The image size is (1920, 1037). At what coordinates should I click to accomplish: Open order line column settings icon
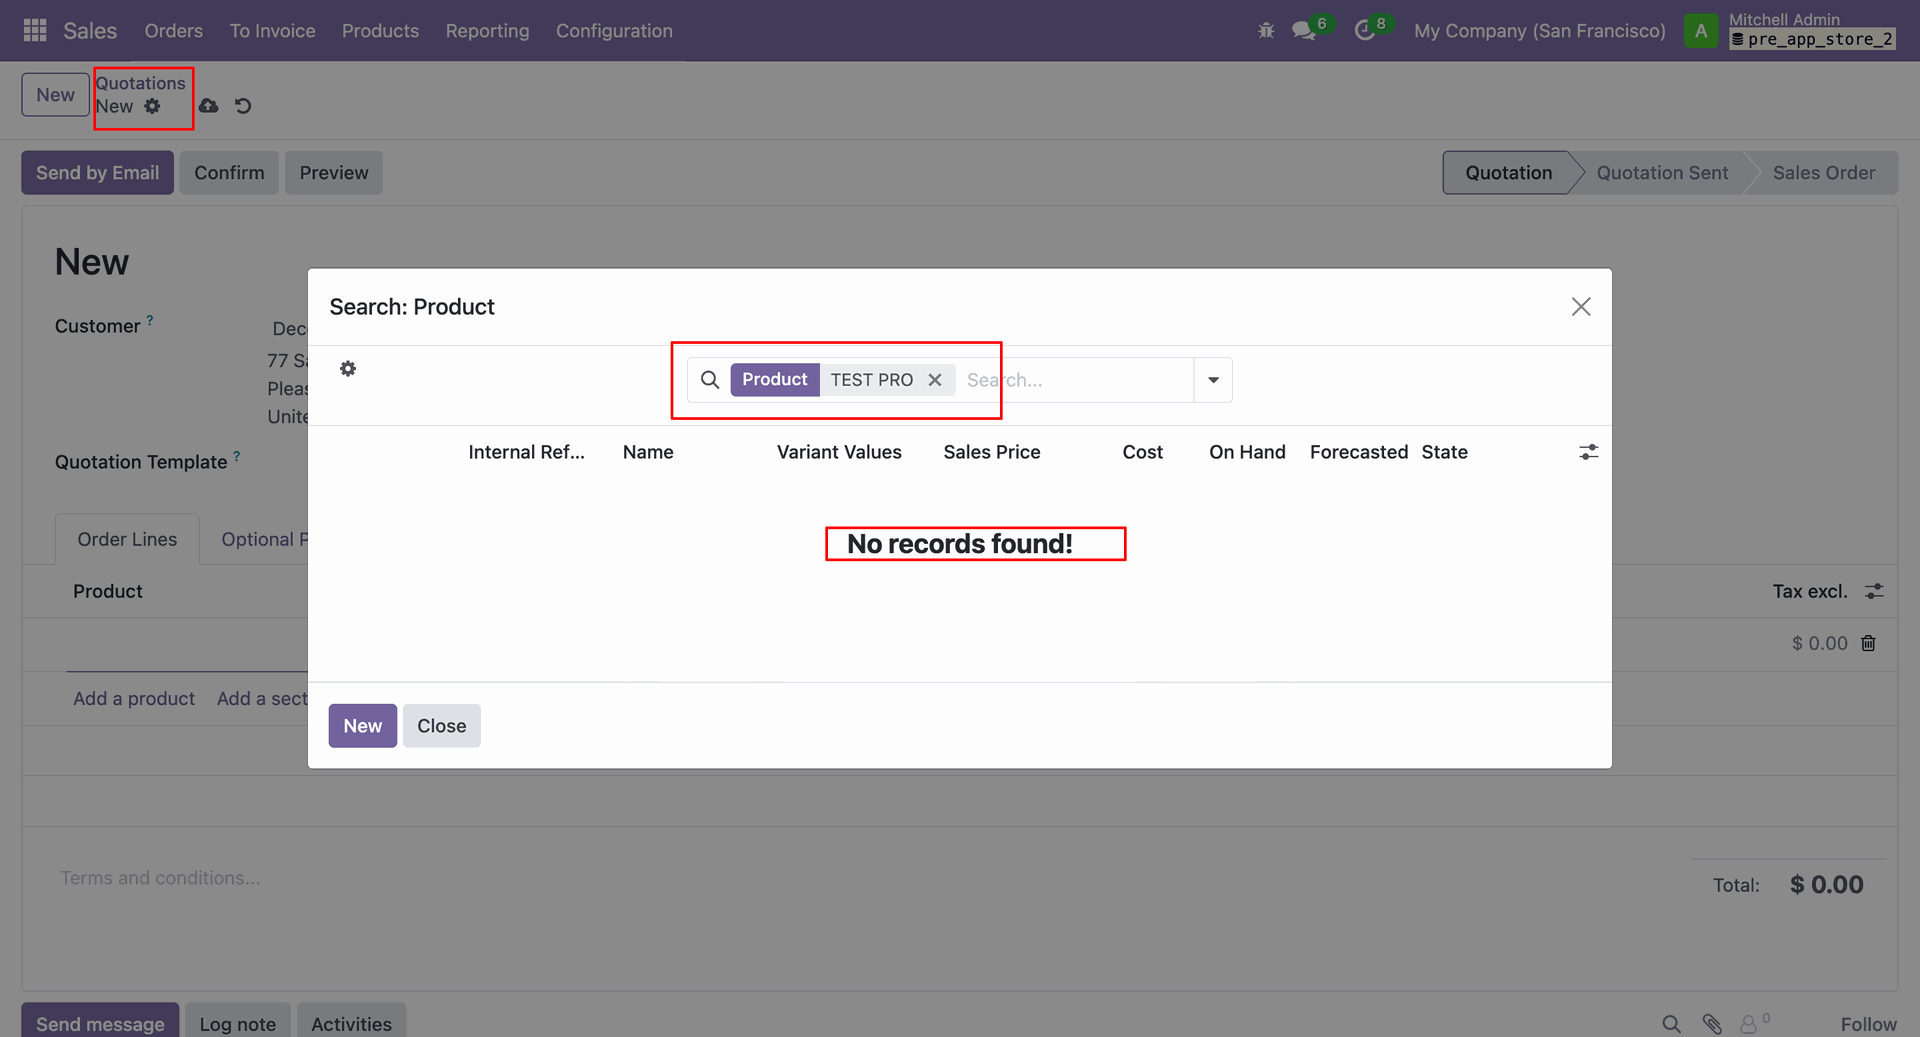tap(1875, 591)
